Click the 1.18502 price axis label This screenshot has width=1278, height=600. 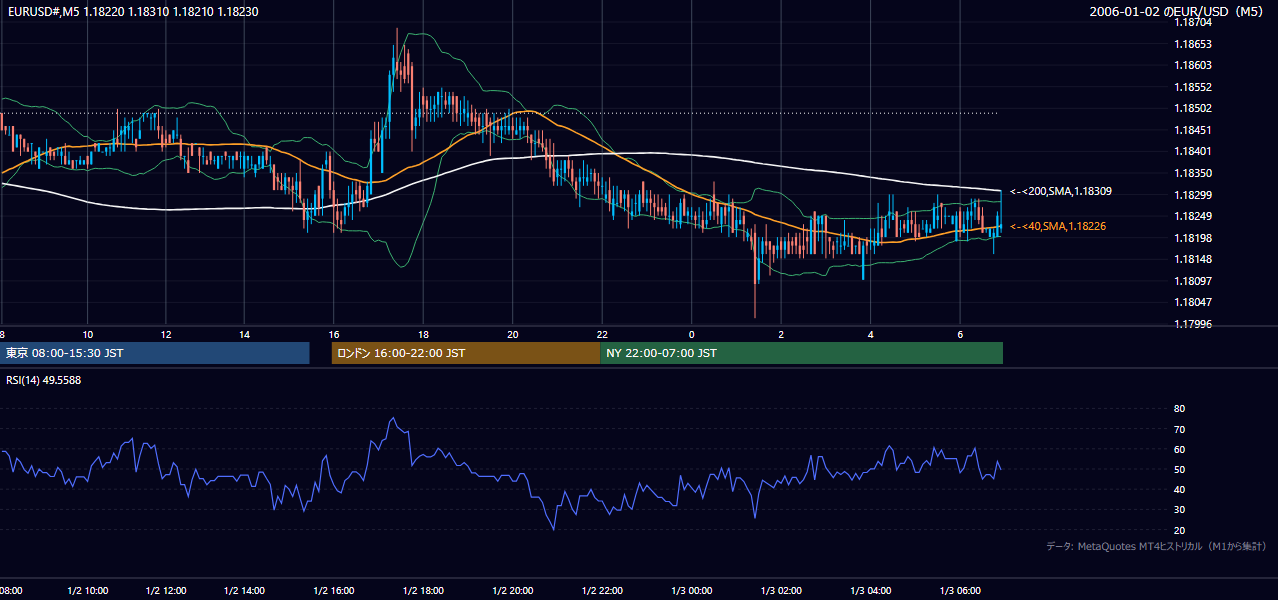click(1193, 108)
